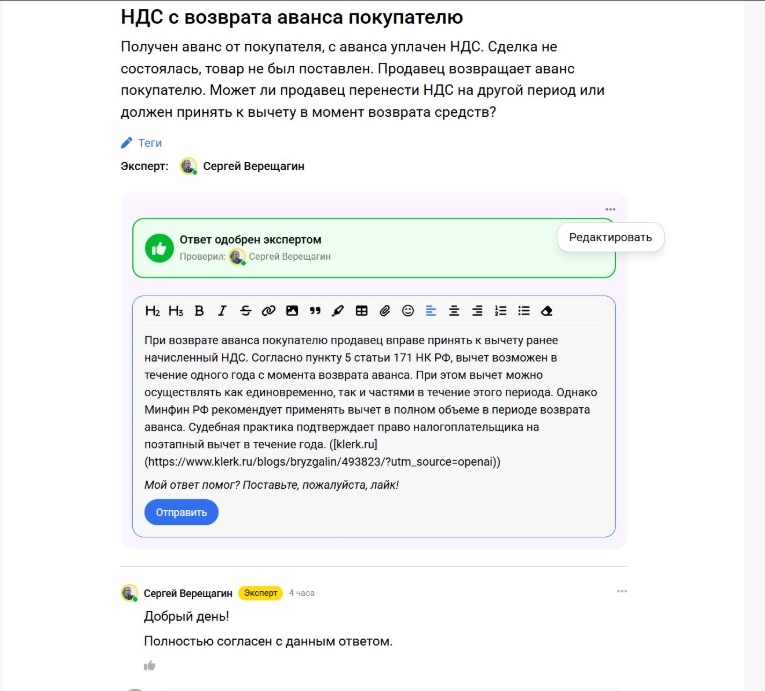The image size is (765, 691).
Task: Open three-dot menu on Сергей Верещагин's comment
Action: click(622, 592)
